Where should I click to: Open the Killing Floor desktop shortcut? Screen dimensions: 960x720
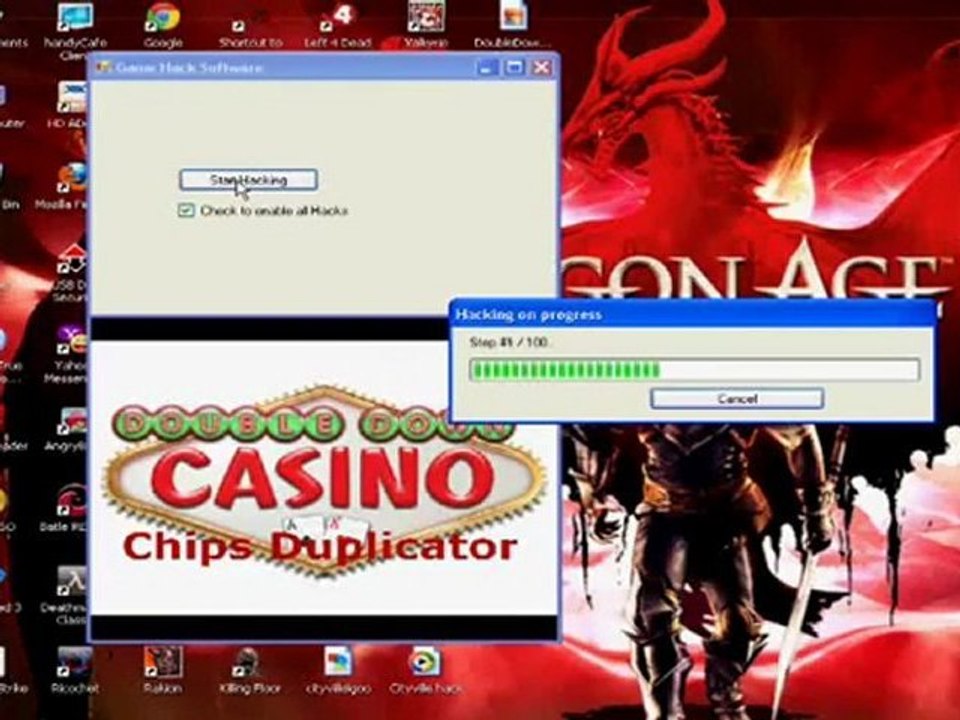[x=250, y=671]
